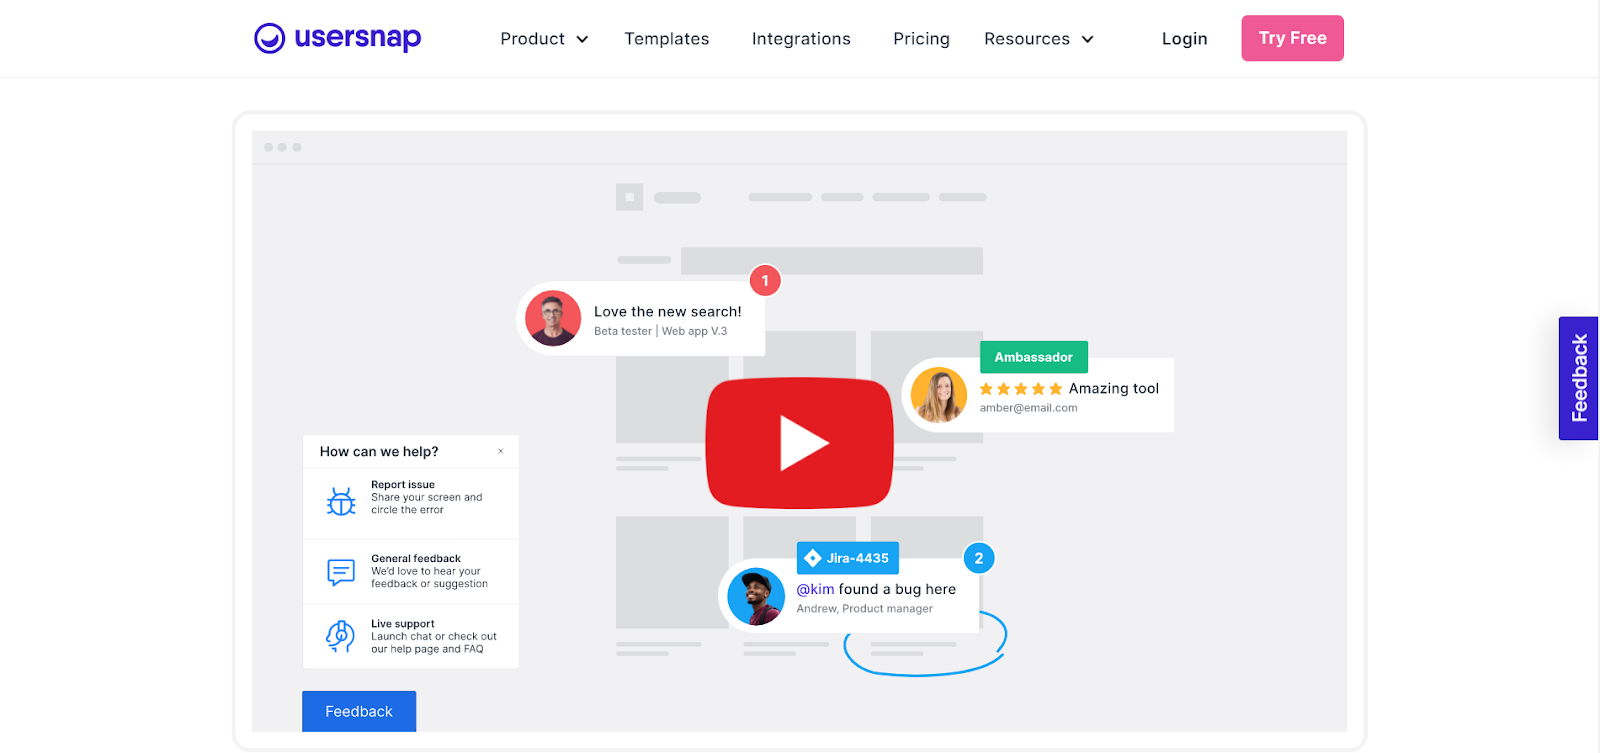Open the vertical Feedback side tab

pos(1579,378)
